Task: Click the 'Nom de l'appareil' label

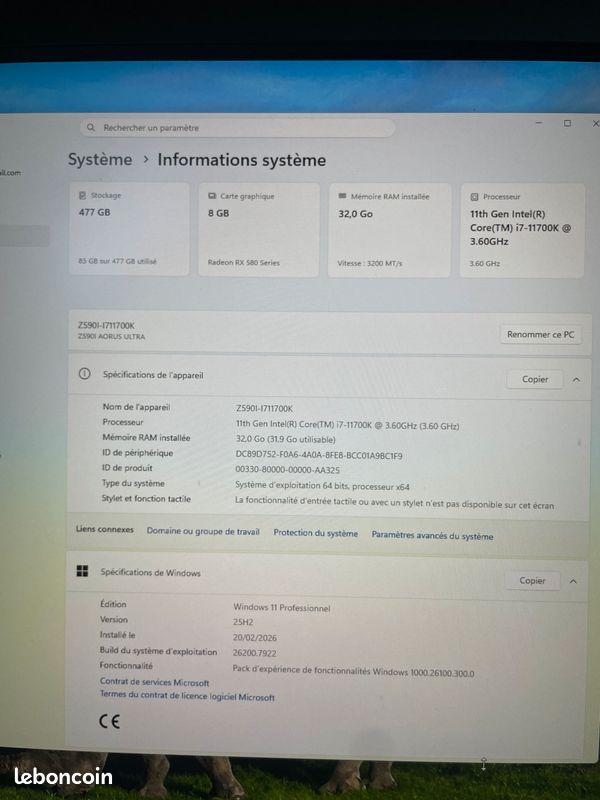Action: [136, 407]
